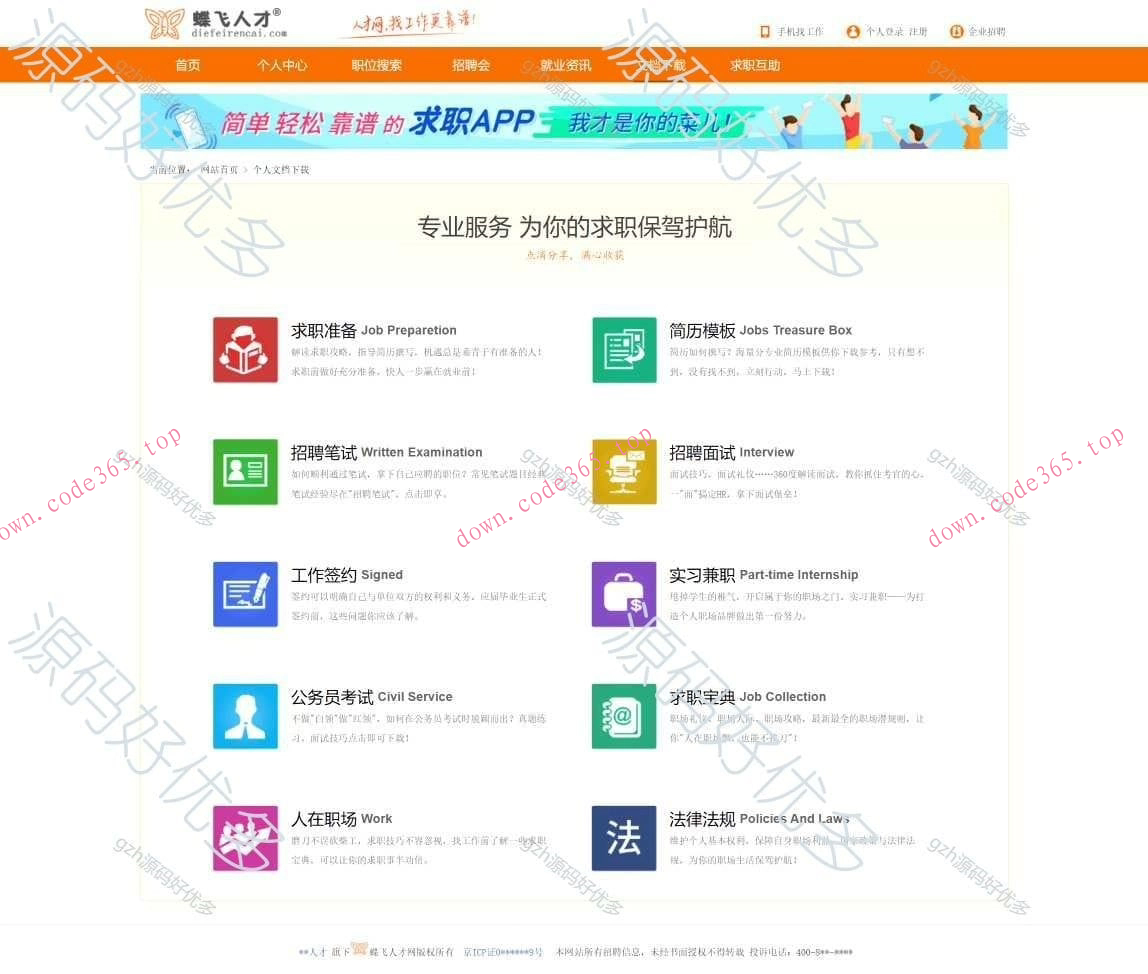The width and height of the screenshot is (1148, 974).
Task: Click the 招聘笔试 ID card icon
Action: coord(245,471)
